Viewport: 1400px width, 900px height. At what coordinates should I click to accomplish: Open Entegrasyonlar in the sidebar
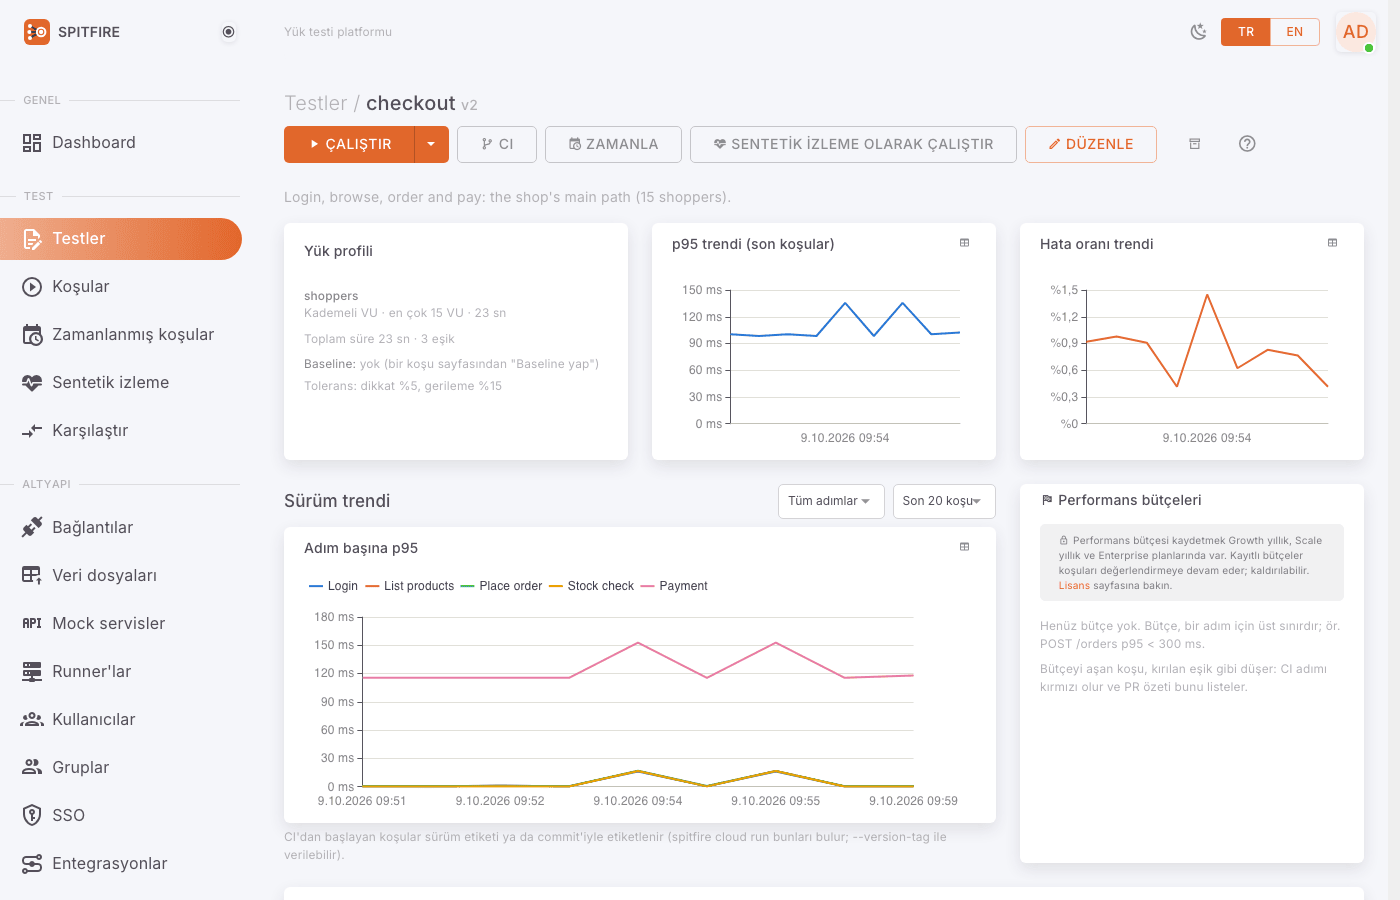121,863
